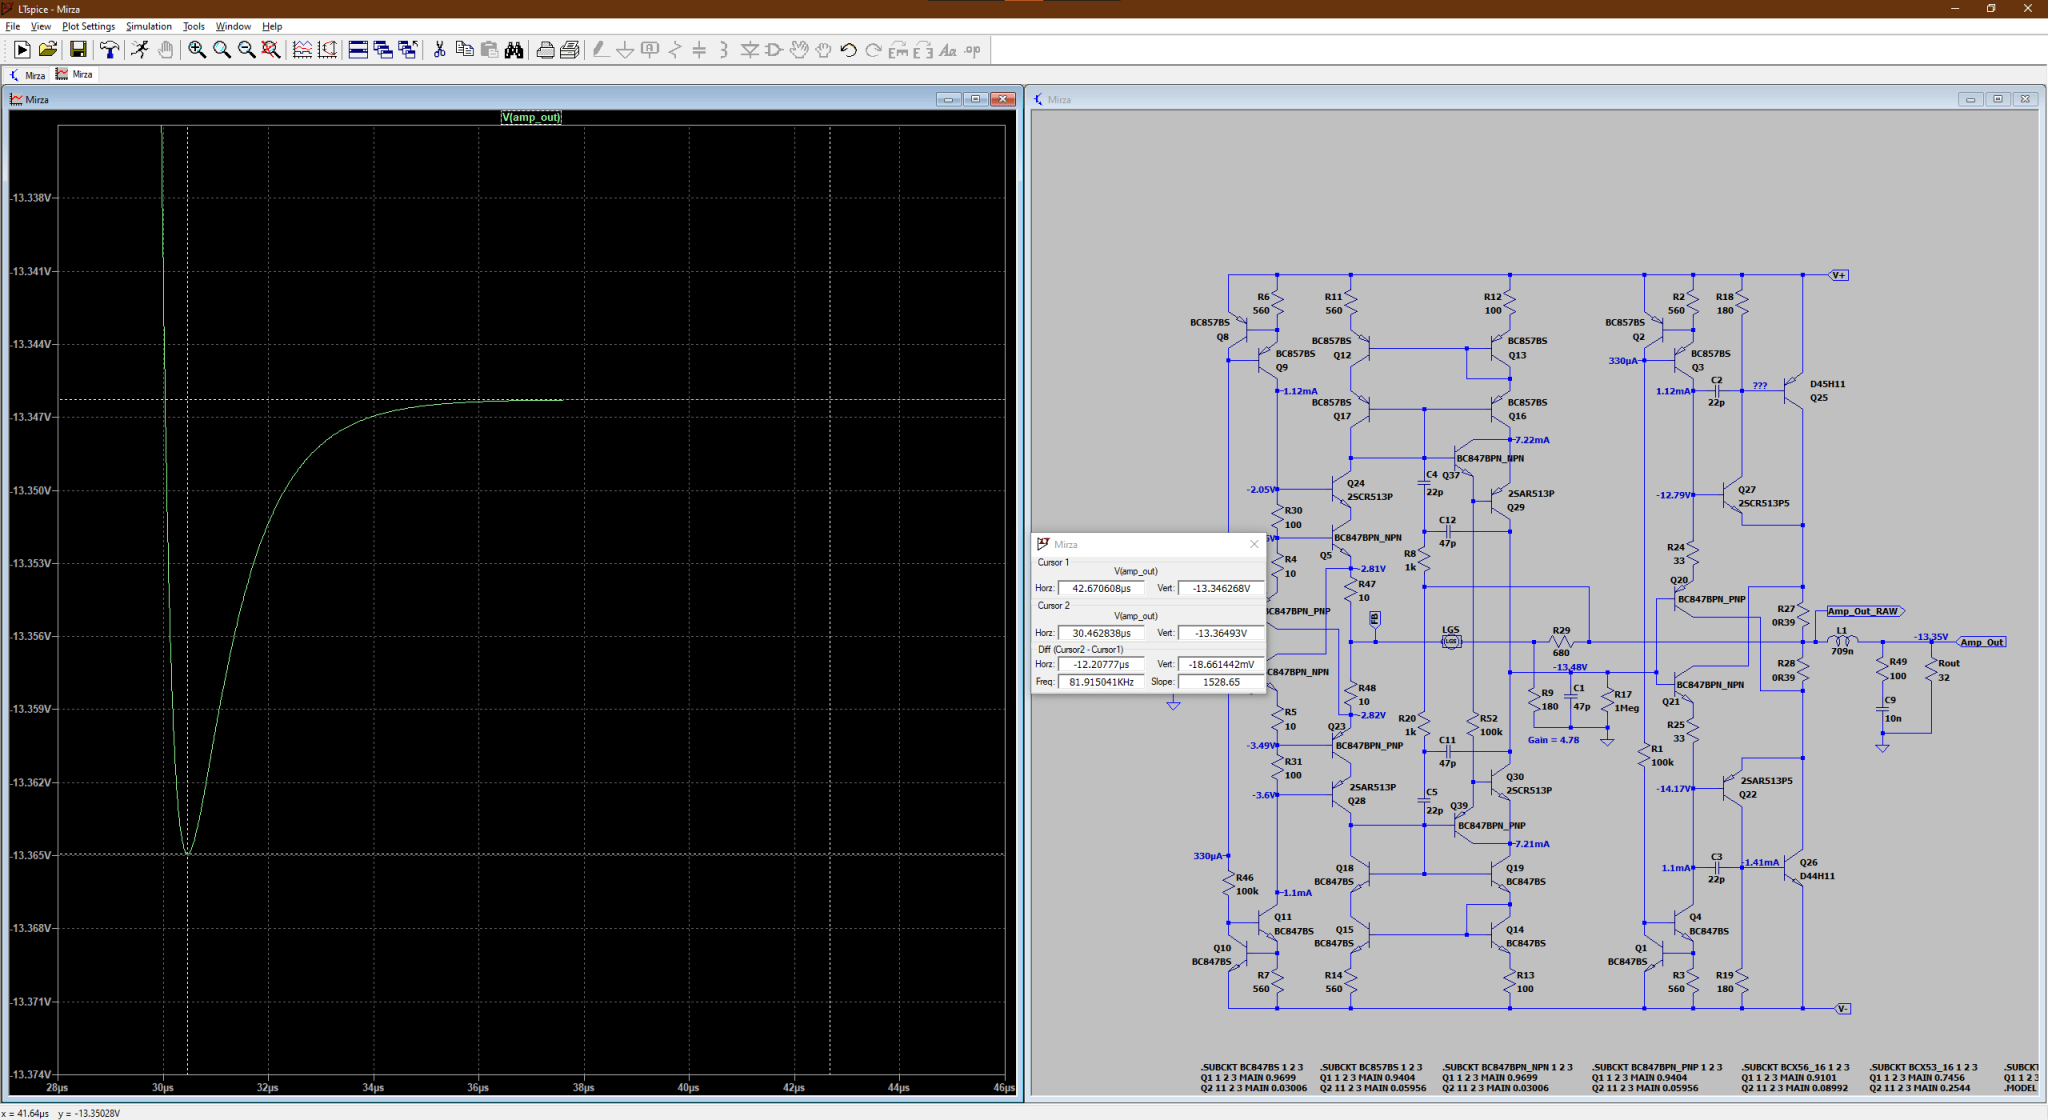Screen dimensions: 2048x1120
Task: Click the Freq value field in cursor dialog
Action: pos(1101,682)
